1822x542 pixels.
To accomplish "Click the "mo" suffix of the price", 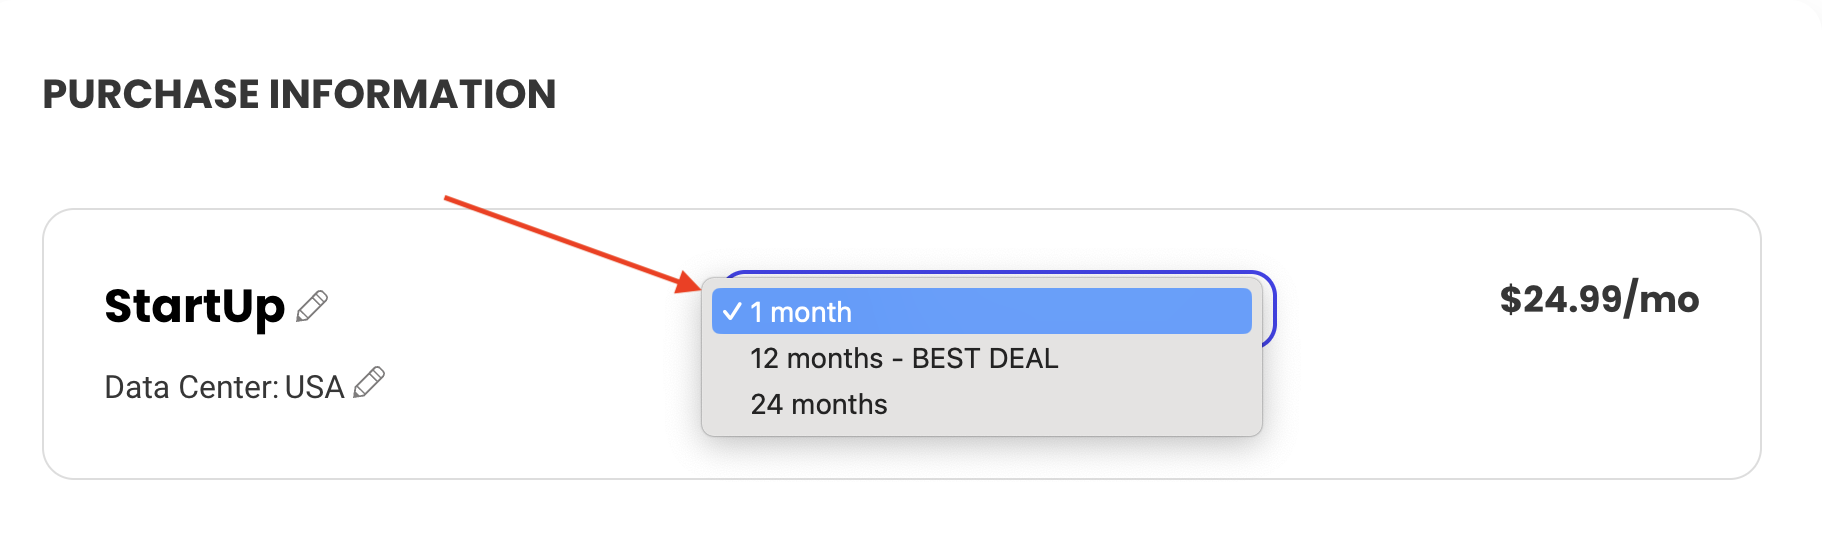I will pos(1668,299).
